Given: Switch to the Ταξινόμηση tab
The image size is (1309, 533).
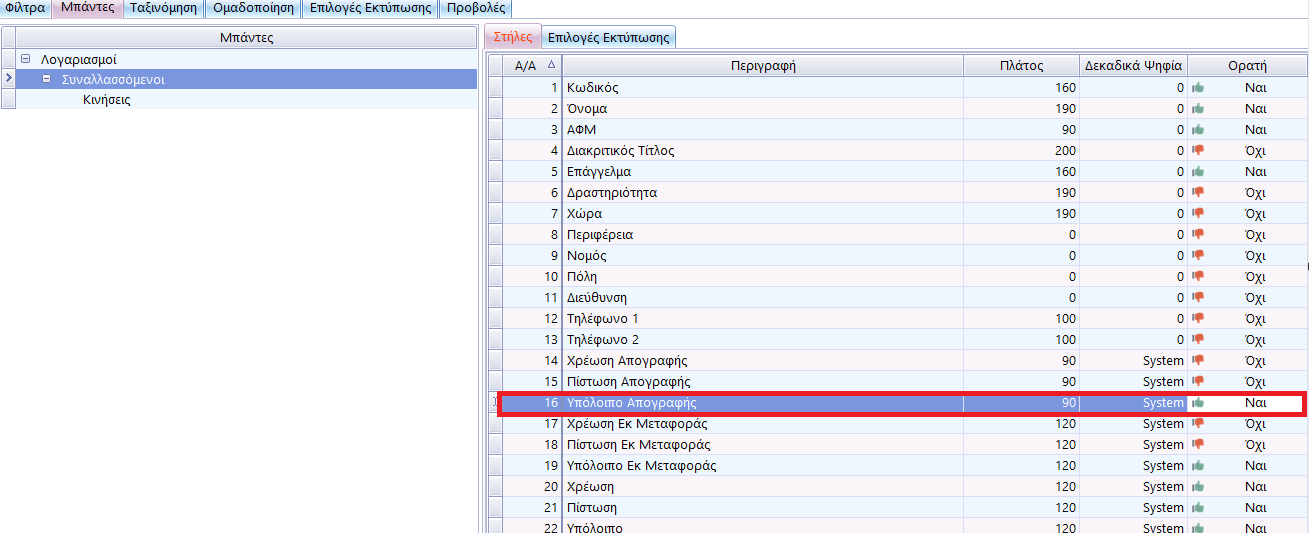Looking at the screenshot, I should coord(164,8).
